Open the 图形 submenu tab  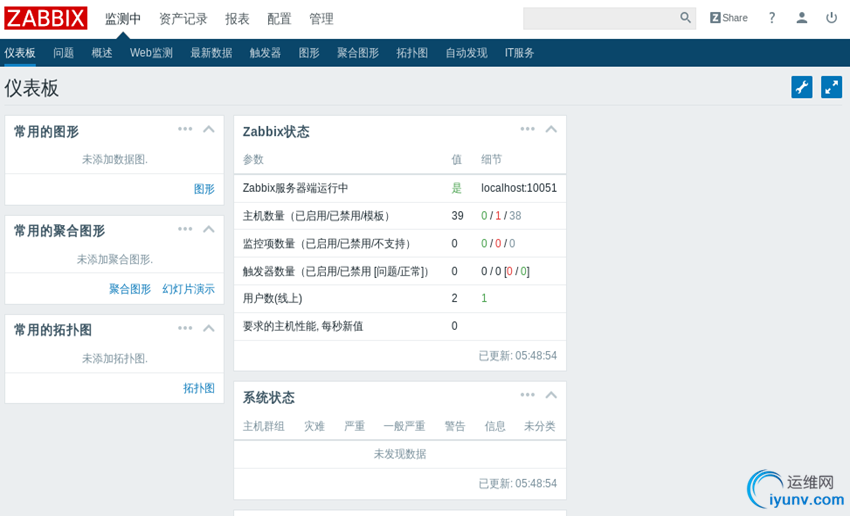pyautogui.click(x=309, y=53)
